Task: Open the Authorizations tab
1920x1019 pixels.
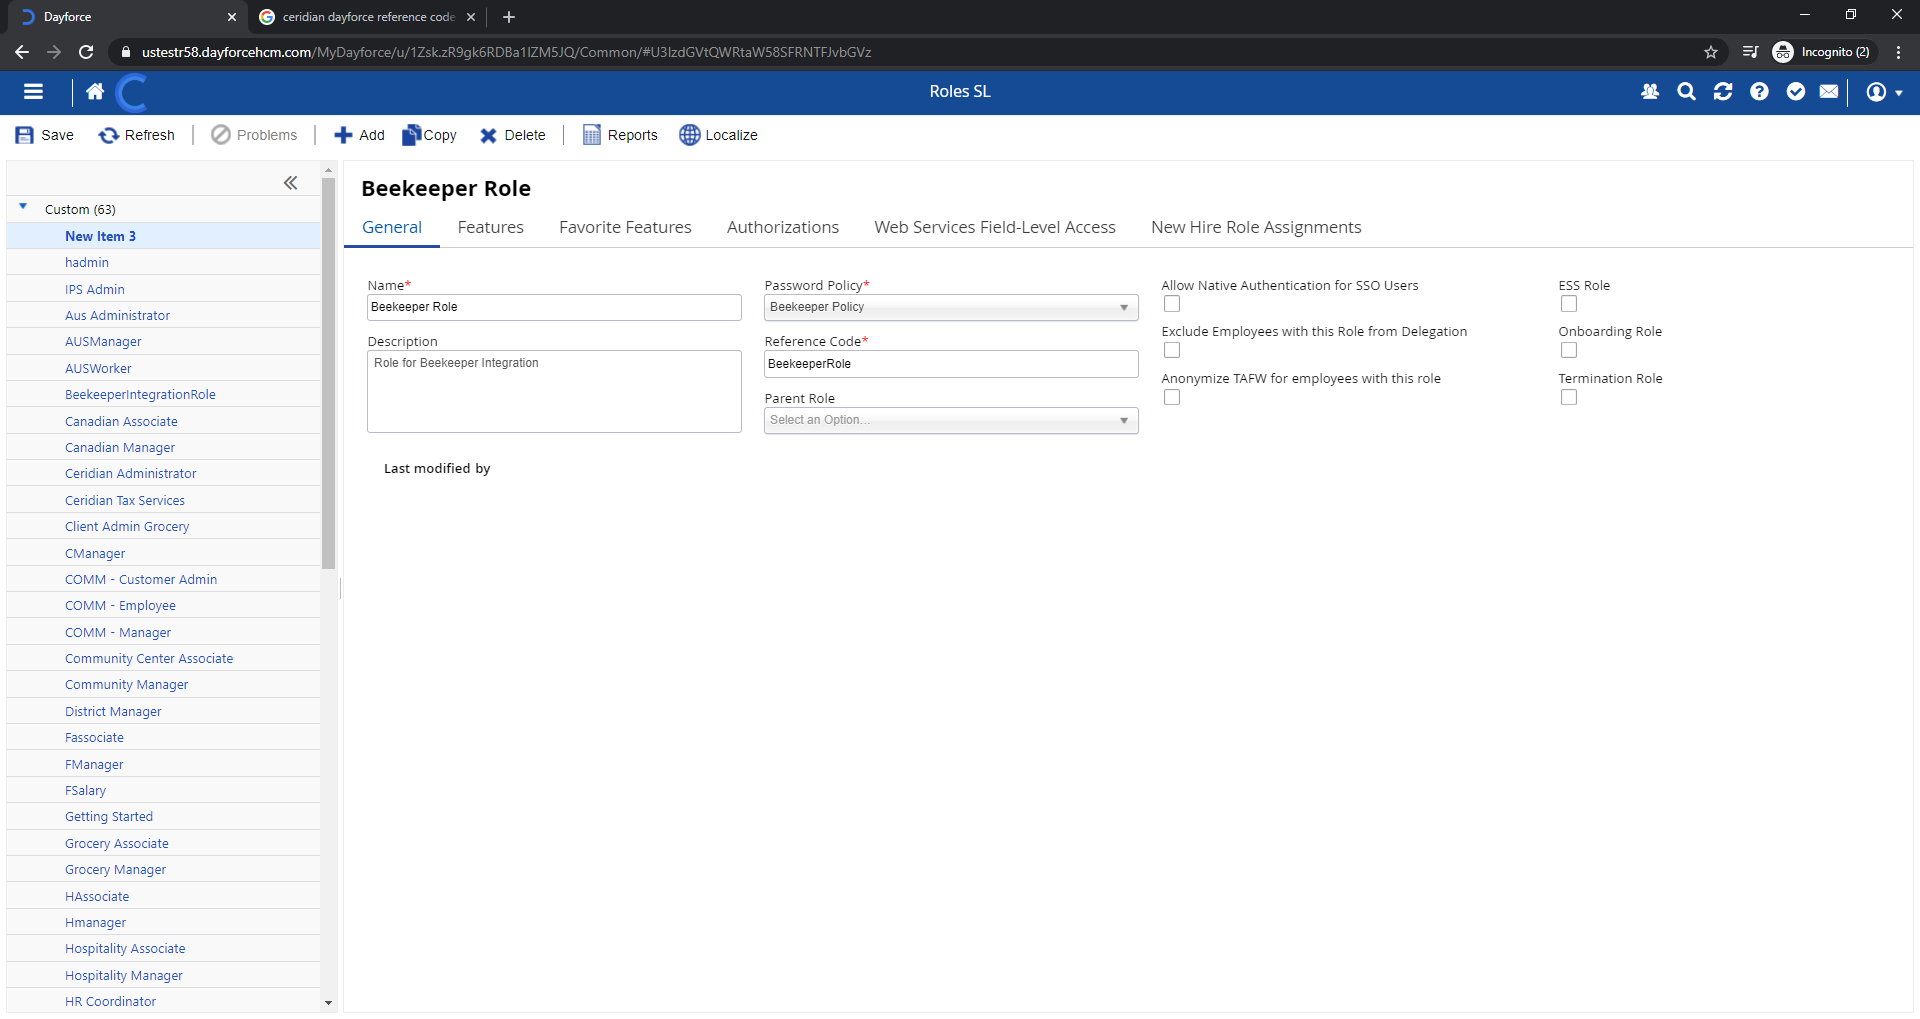Action: pyautogui.click(x=783, y=228)
